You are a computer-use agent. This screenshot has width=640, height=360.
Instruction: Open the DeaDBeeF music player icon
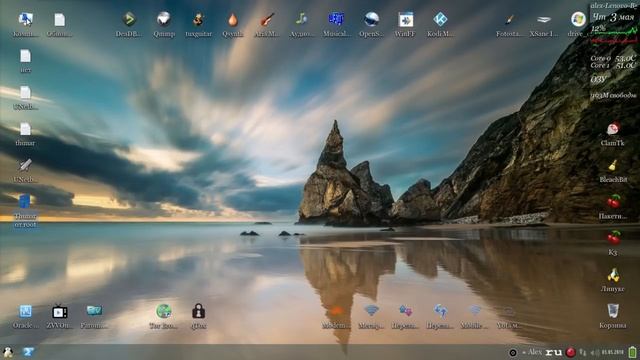click(129, 19)
